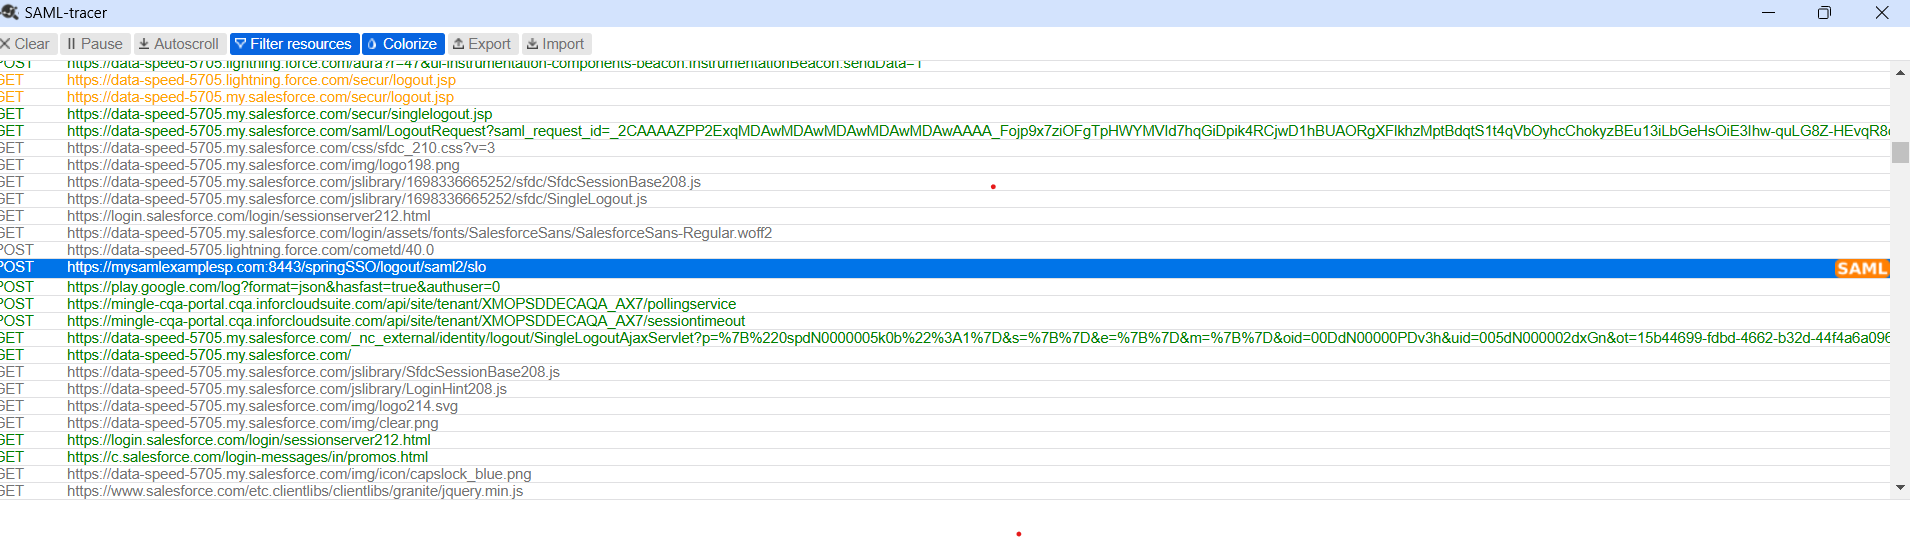The width and height of the screenshot is (1910, 537).
Task: Select the sfdc/SingleLogout.js request
Action: [945, 199]
